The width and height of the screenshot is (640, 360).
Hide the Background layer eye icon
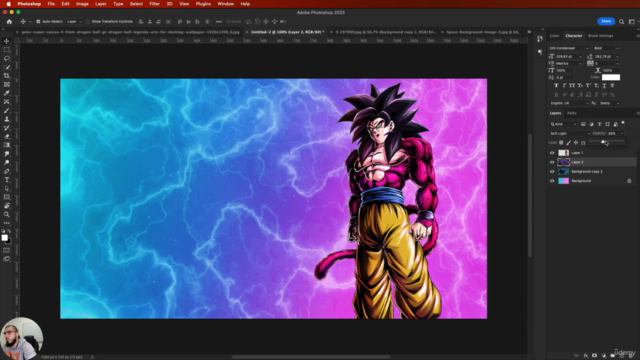[552, 181]
